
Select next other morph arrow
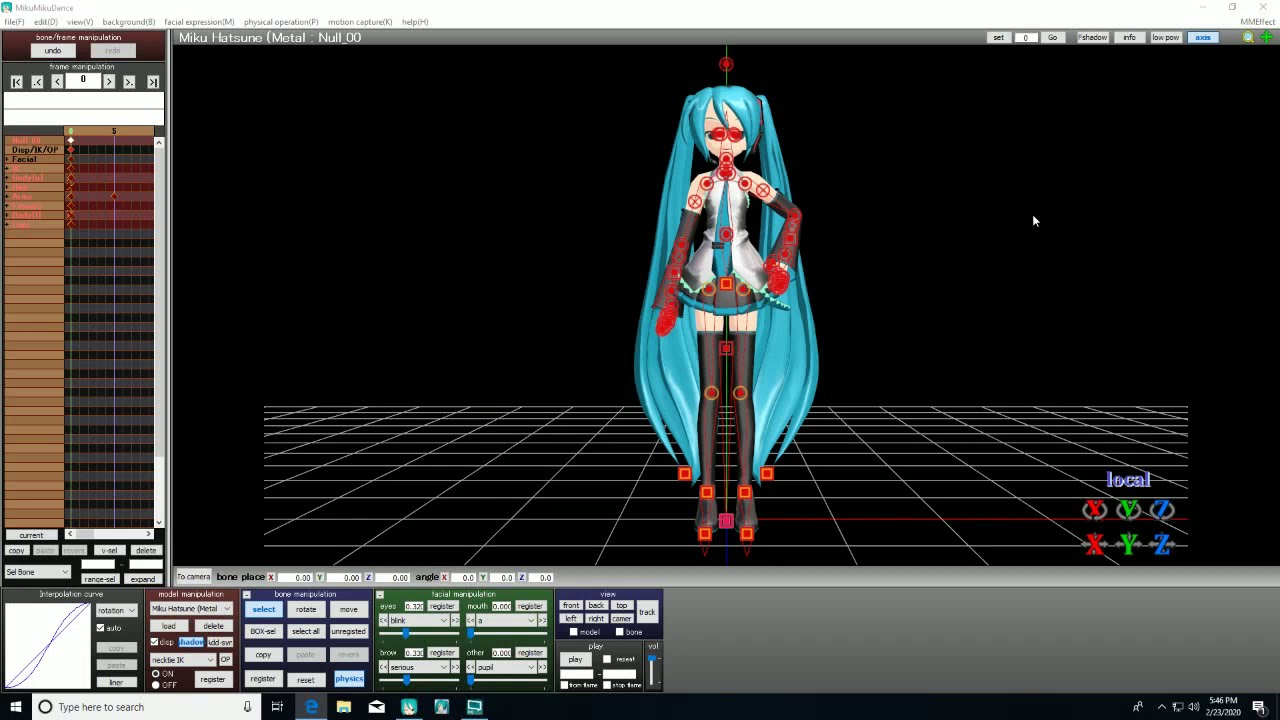543,667
